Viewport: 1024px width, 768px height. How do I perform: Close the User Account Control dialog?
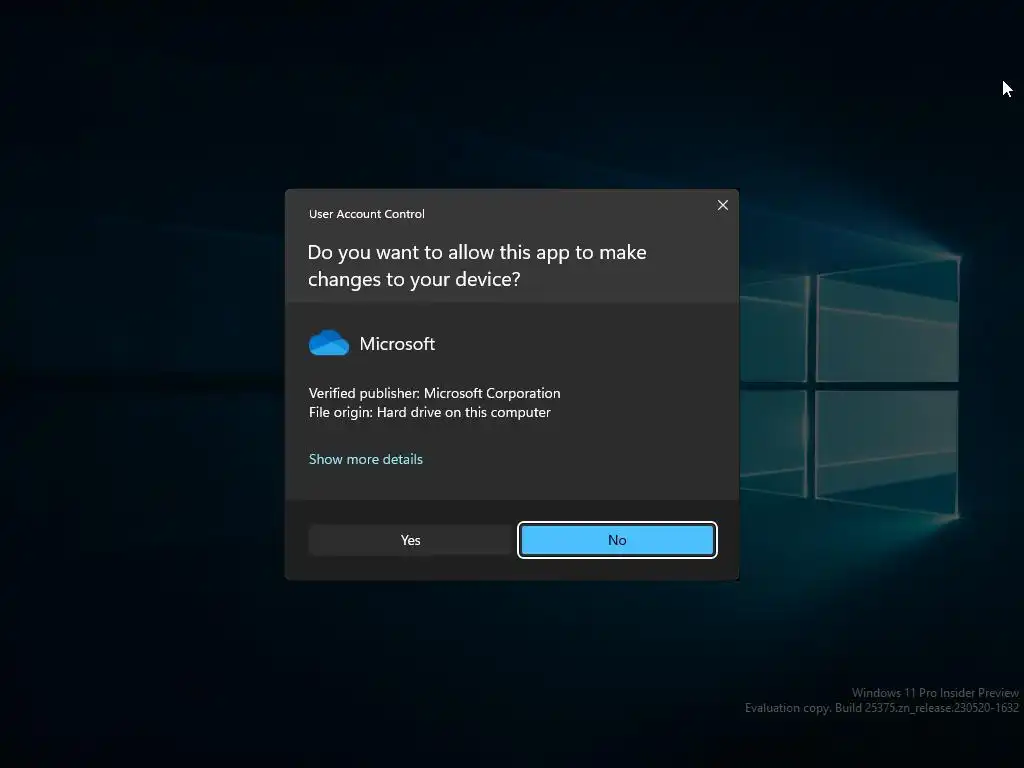tap(722, 205)
